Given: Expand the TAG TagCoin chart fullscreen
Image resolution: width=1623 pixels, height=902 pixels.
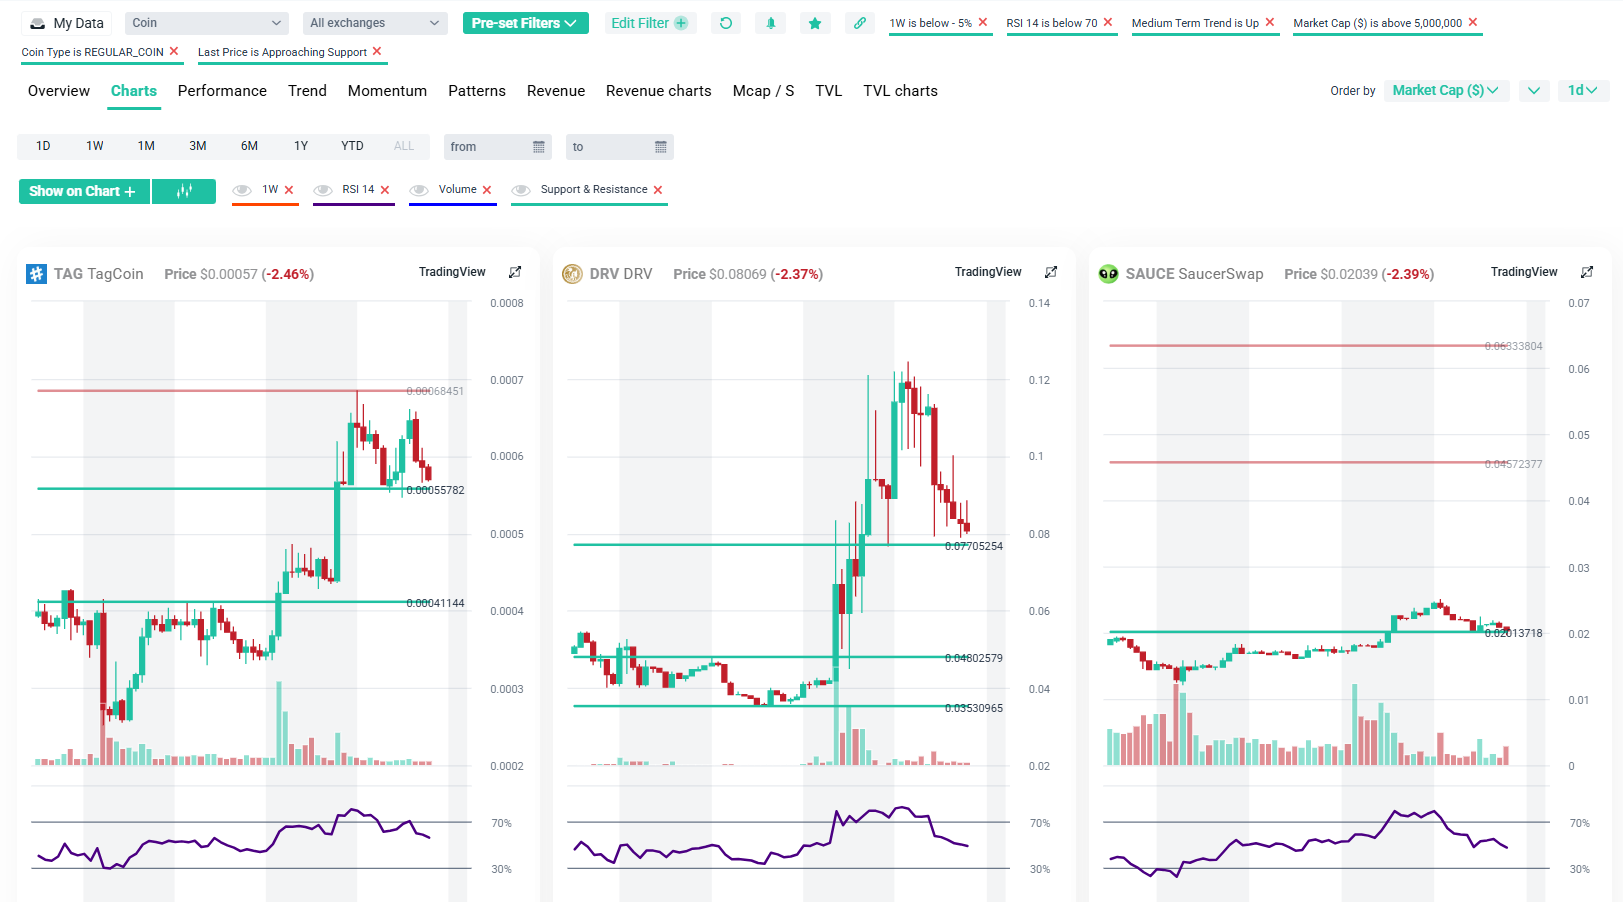Looking at the screenshot, I should pyautogui.click(x=515, y=272).
